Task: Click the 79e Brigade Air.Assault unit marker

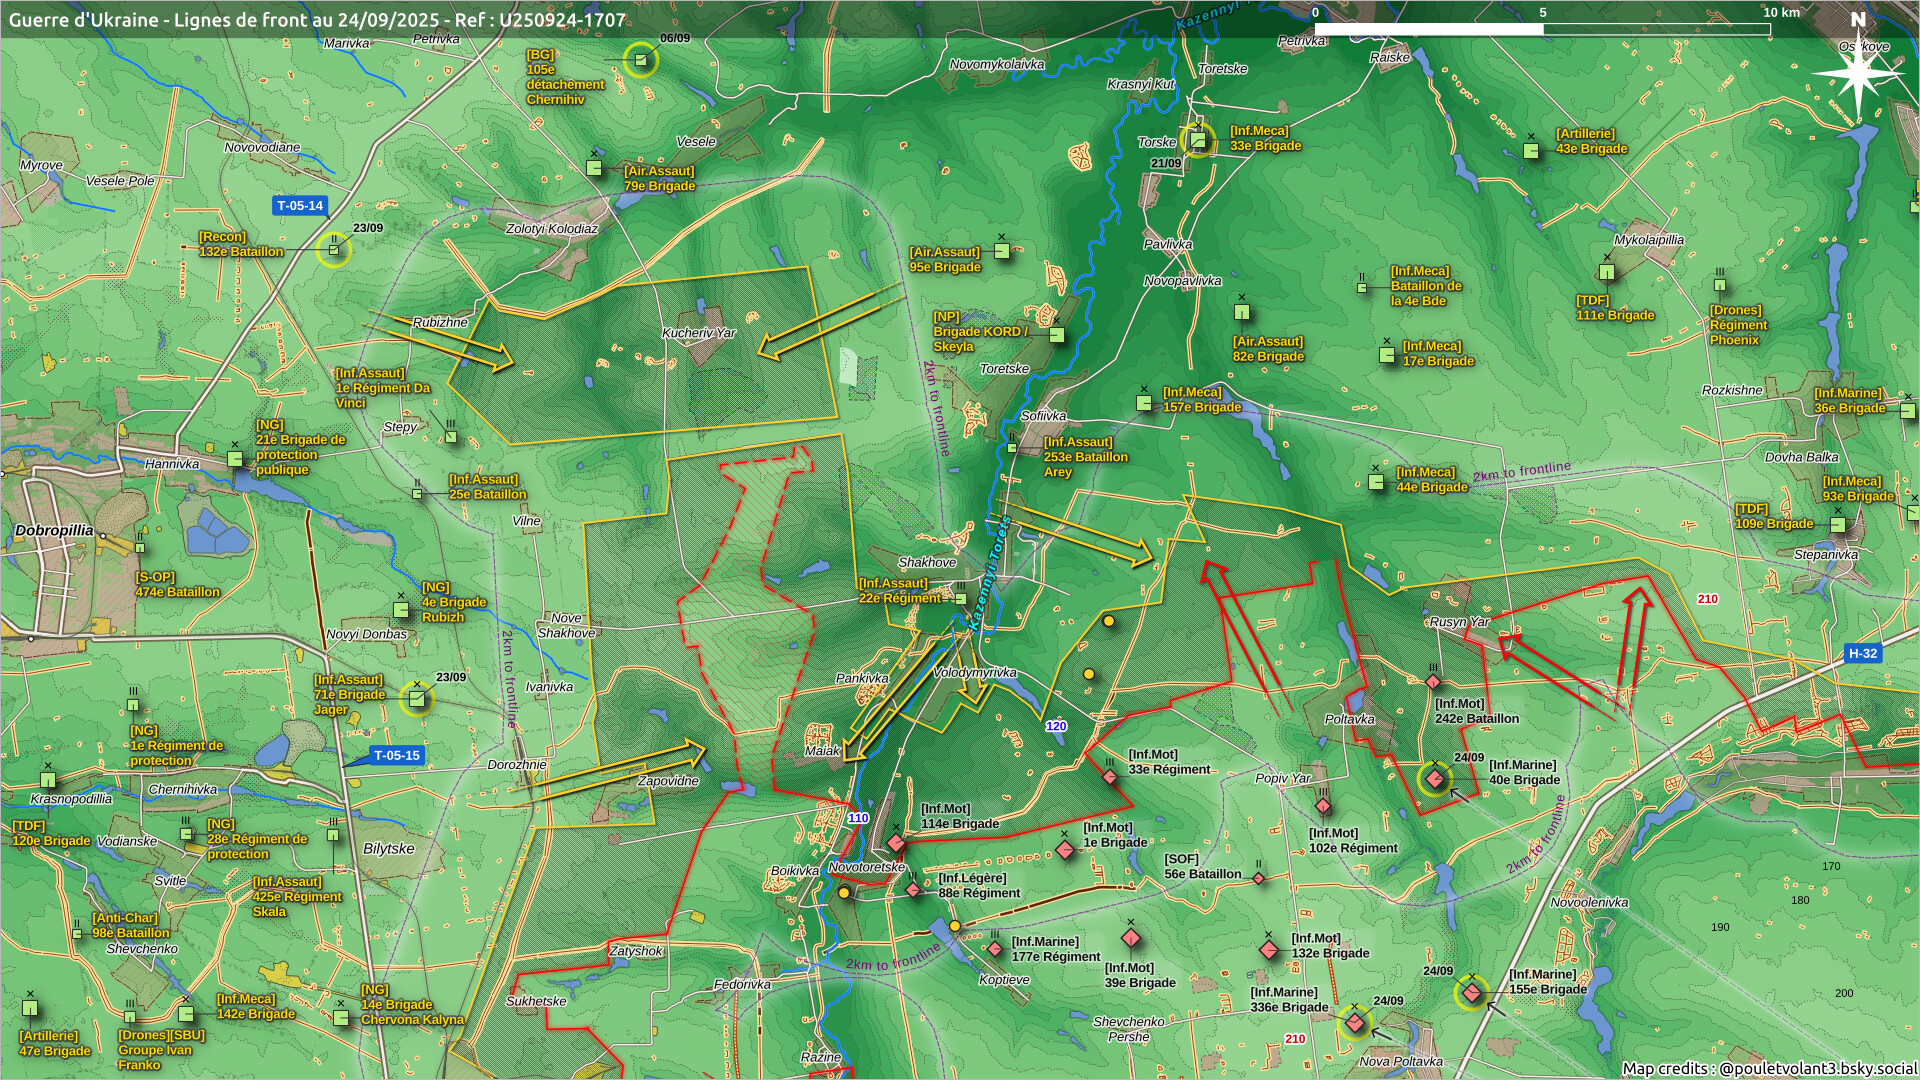Action: point(595,168)
